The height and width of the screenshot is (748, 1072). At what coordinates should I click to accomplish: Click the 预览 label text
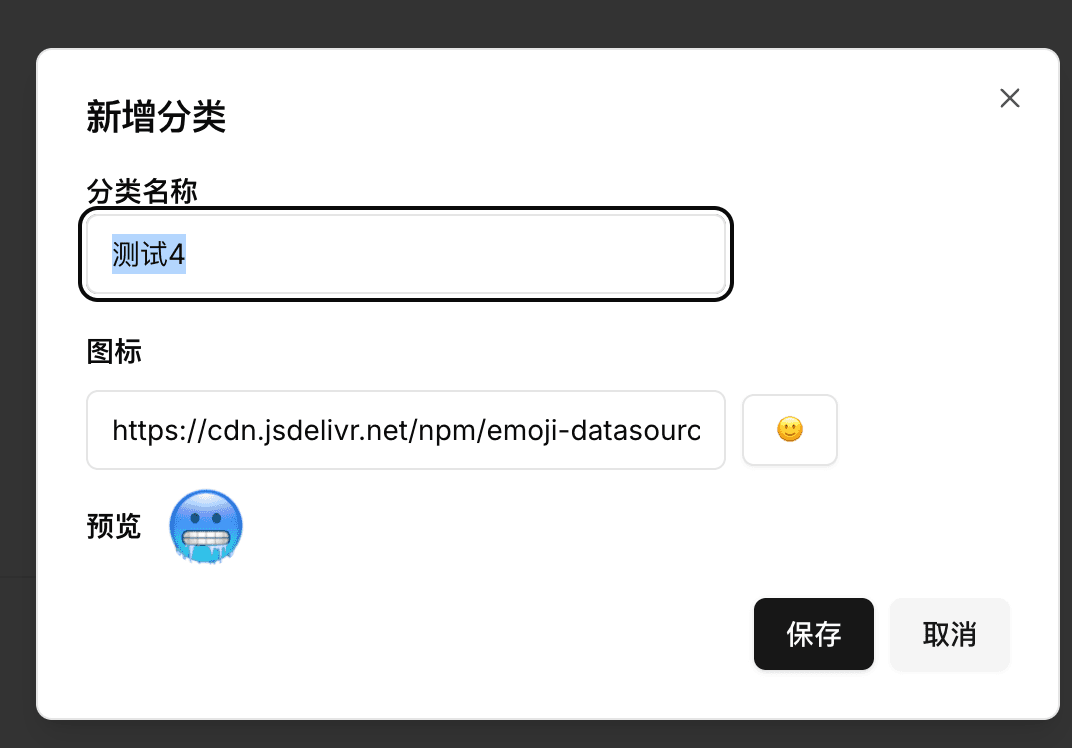(114, 526)
